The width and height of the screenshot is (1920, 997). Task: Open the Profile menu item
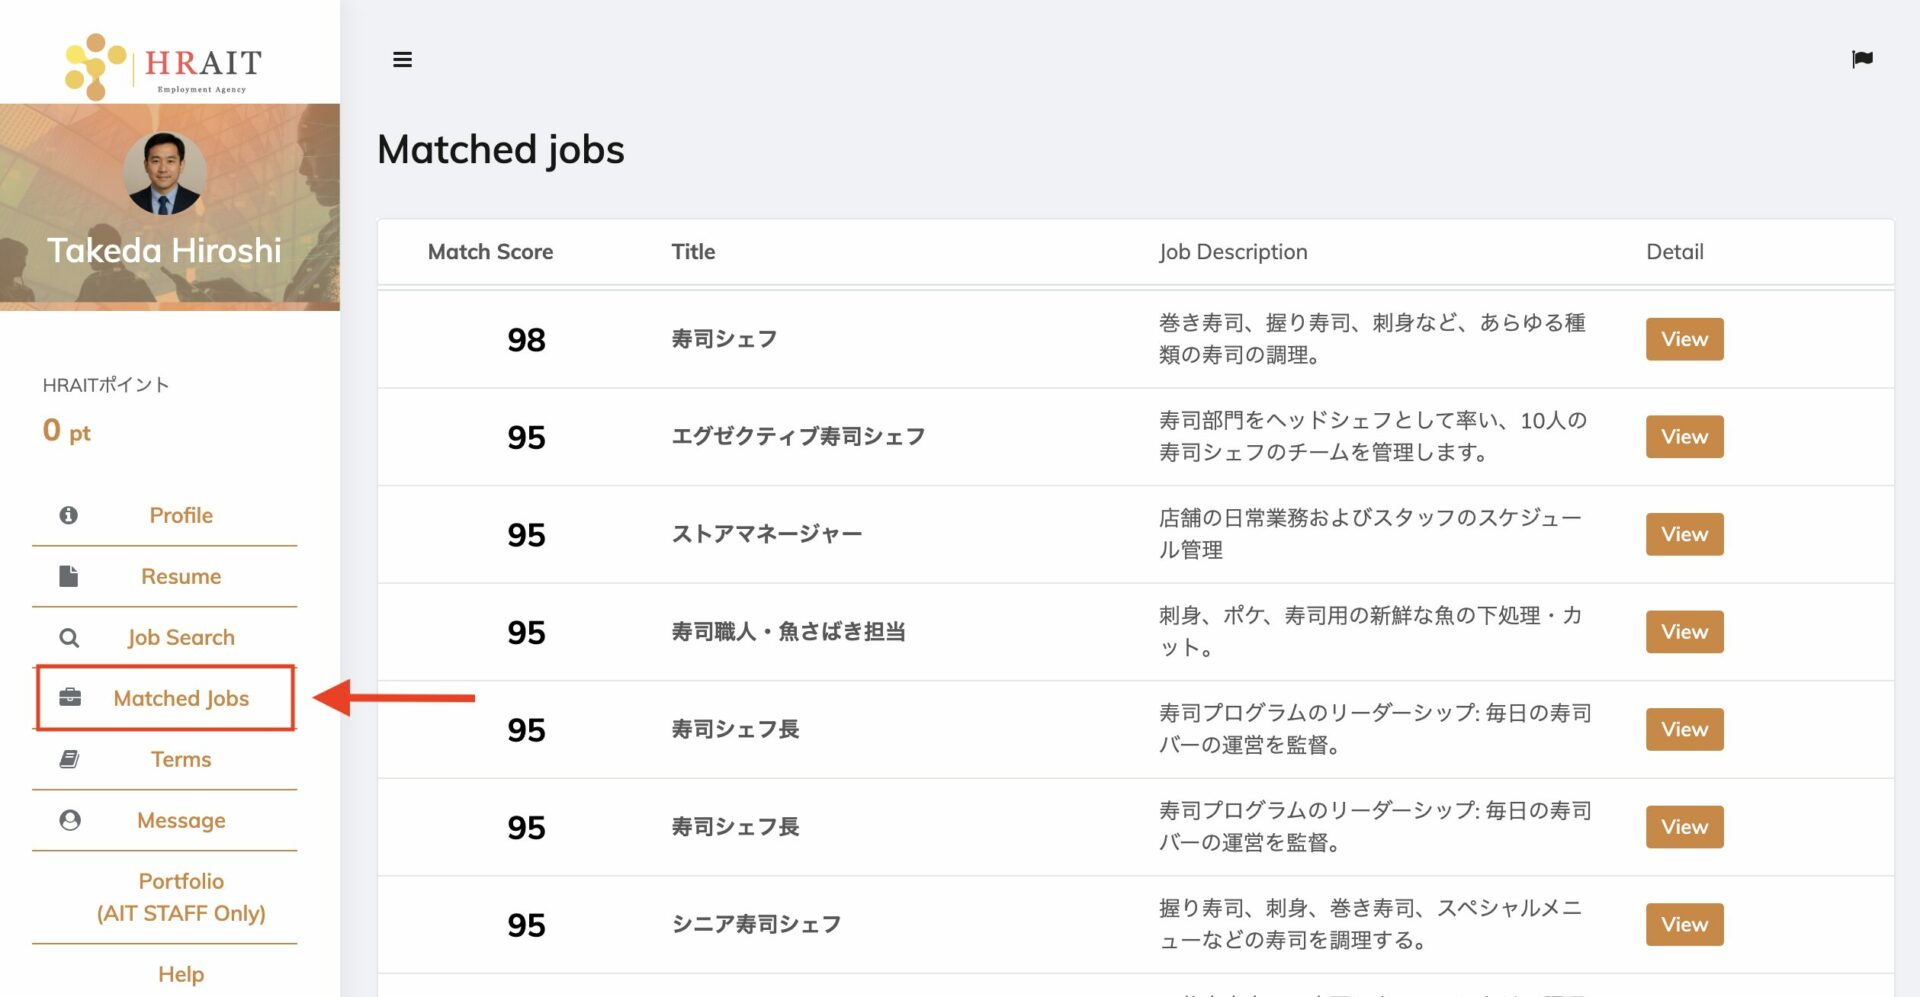click(x=181, y=515)
